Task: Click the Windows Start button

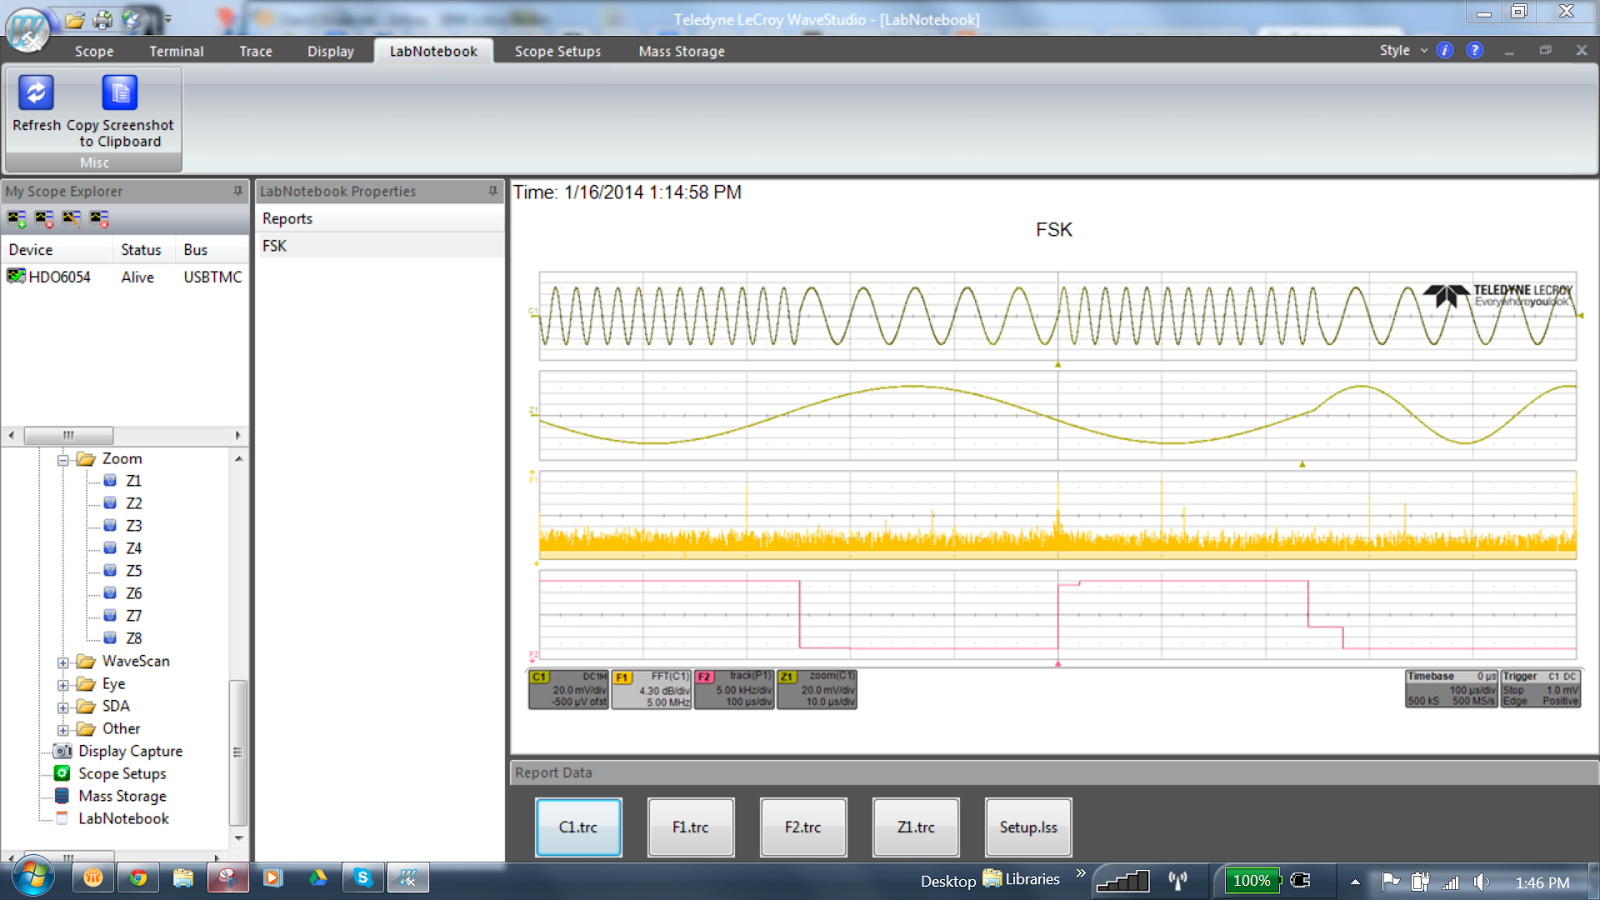Action: [x=33, y=878]
